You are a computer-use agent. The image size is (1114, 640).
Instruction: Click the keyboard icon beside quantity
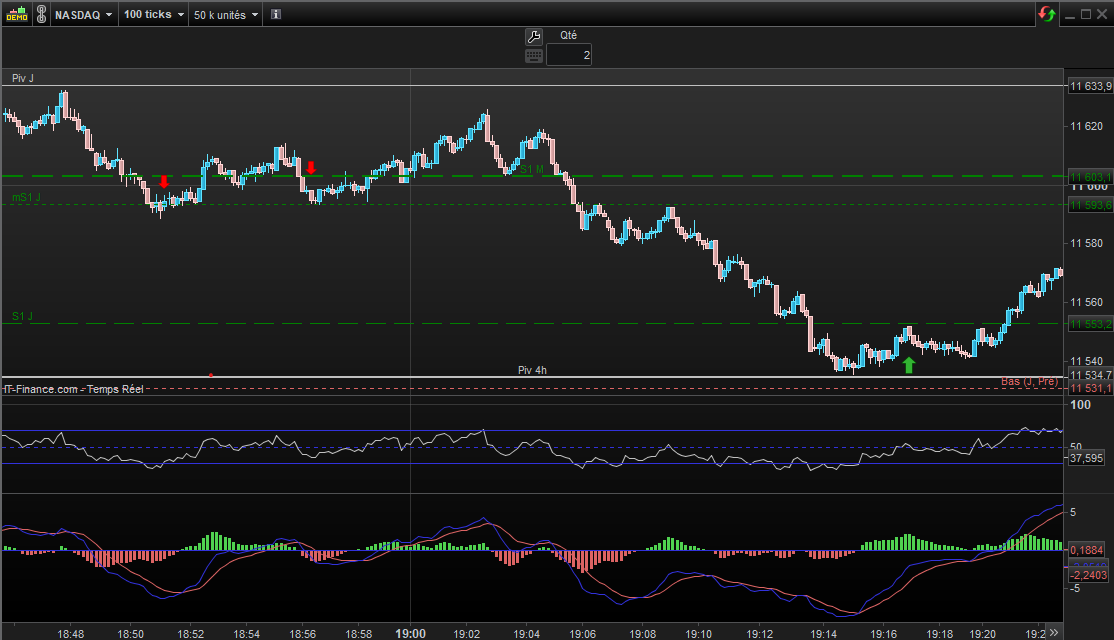point(533,56)
